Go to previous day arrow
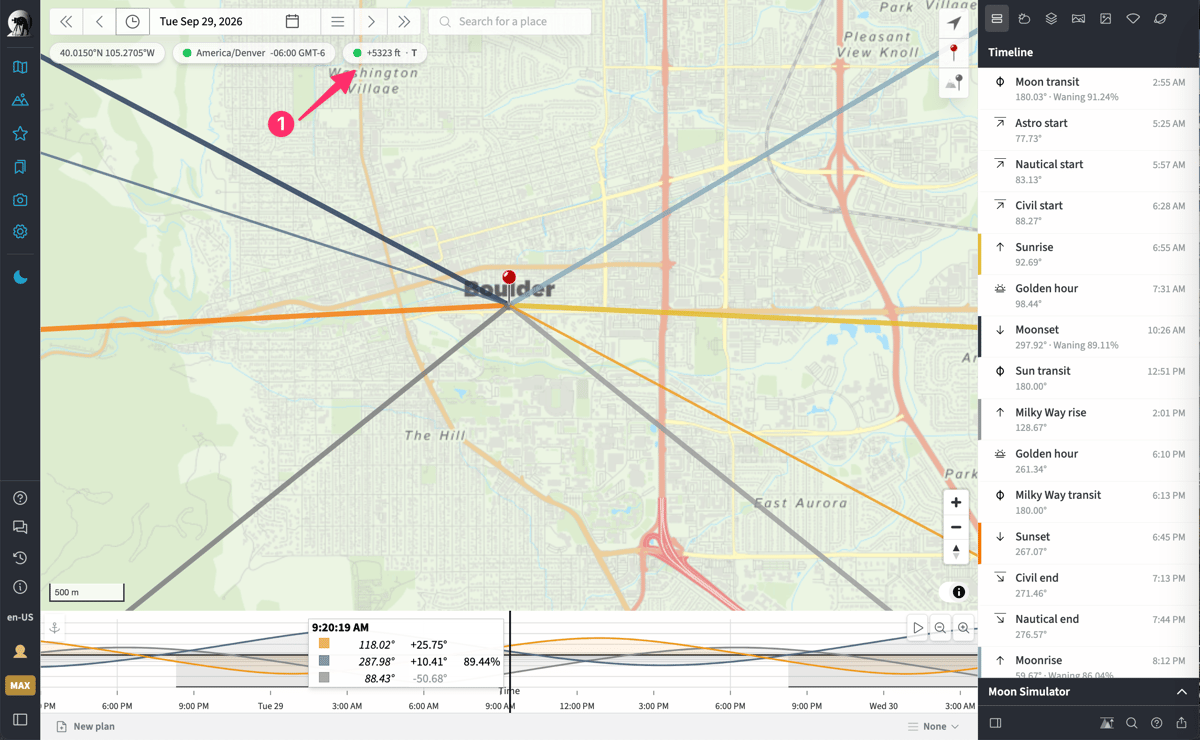This screenshot has height=740, width=1200. (99, 21)
